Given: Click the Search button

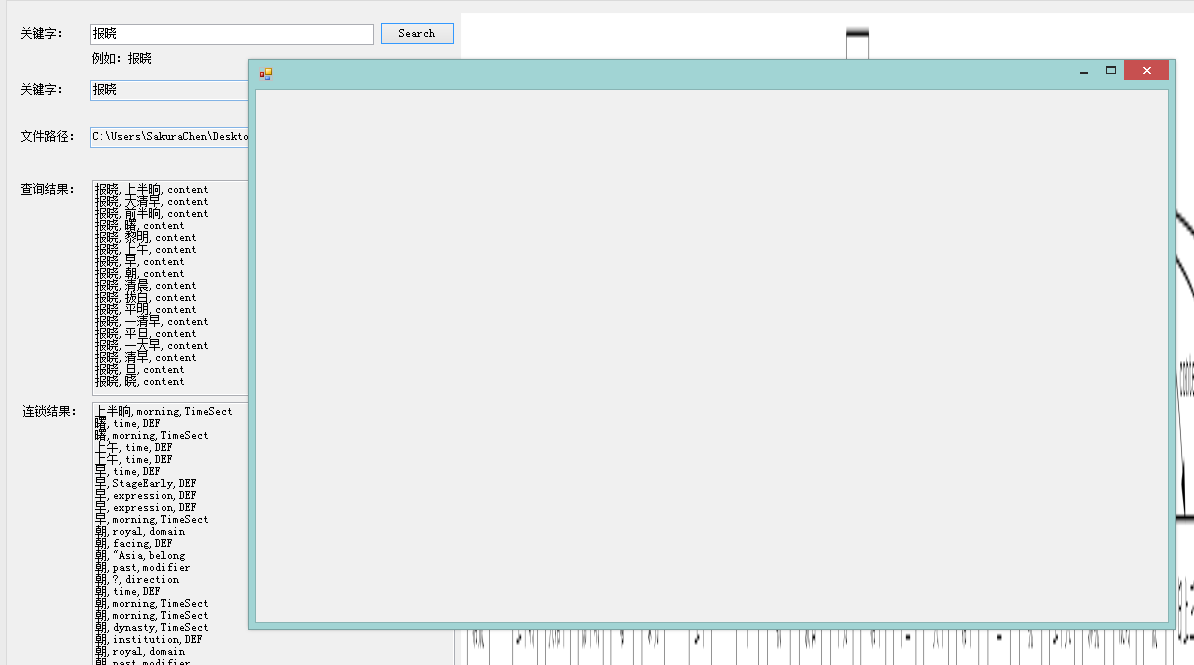Looking at the screenshot, I should pos(417,34).
